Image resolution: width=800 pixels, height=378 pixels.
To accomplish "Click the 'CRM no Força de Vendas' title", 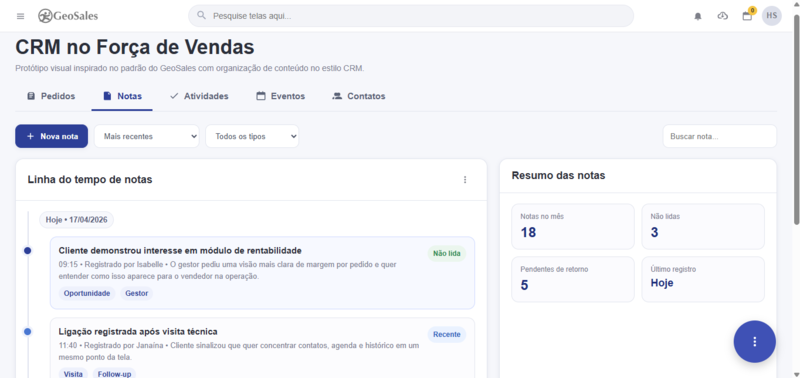I will pyautogui.click(x=135, y=47).
